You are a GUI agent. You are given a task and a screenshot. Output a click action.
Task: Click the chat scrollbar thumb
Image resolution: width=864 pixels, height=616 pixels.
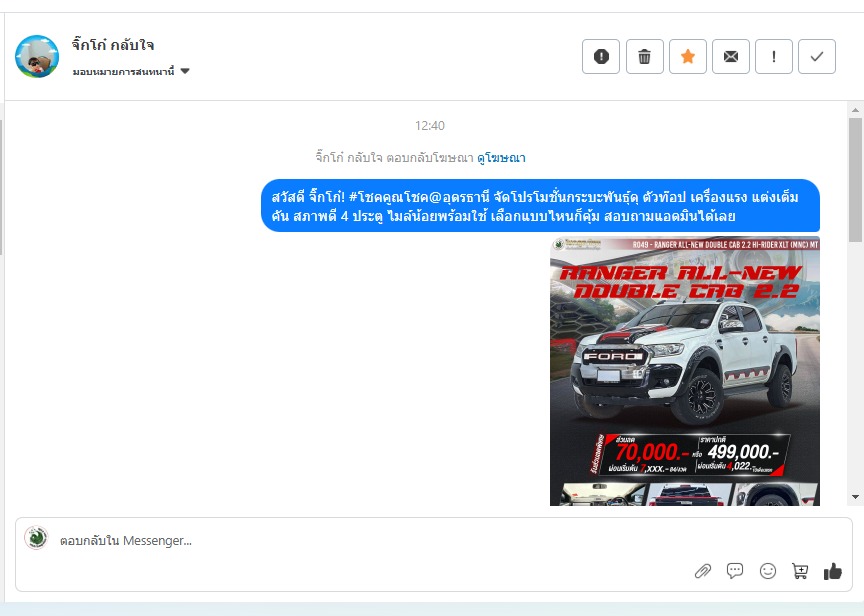855,180
